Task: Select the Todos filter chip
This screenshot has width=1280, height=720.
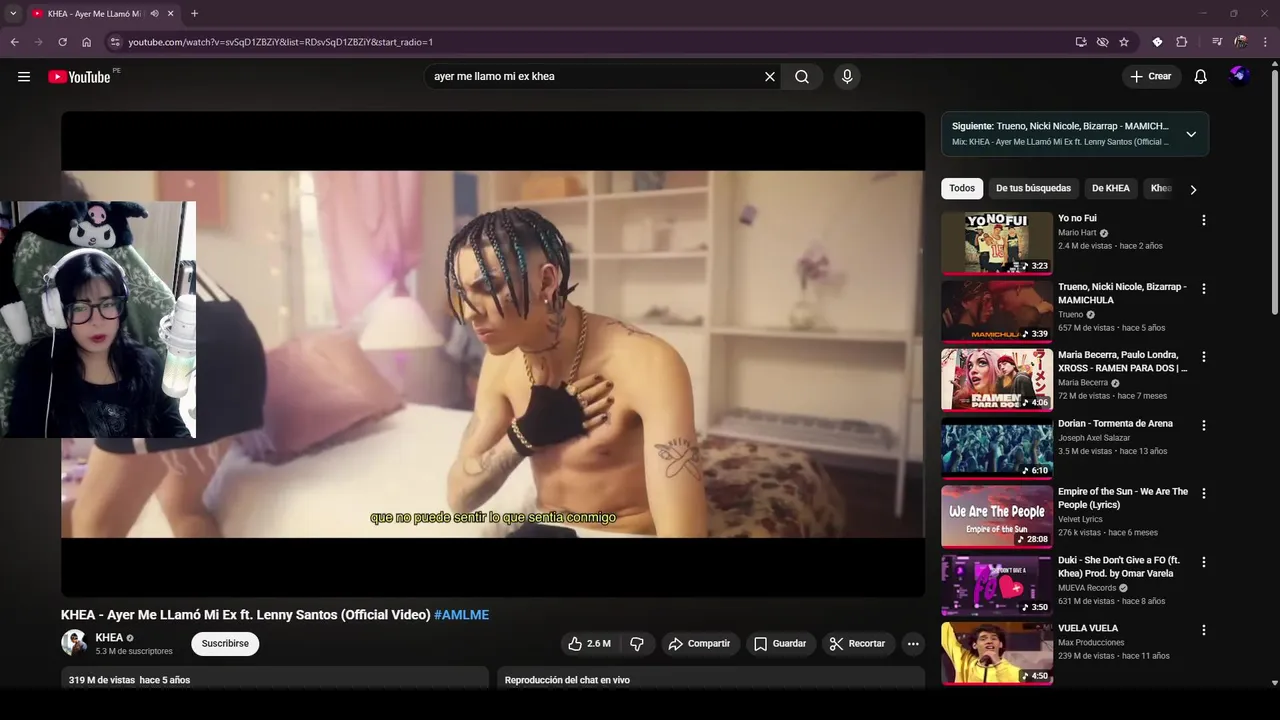Action: click(x=962, y=188)
